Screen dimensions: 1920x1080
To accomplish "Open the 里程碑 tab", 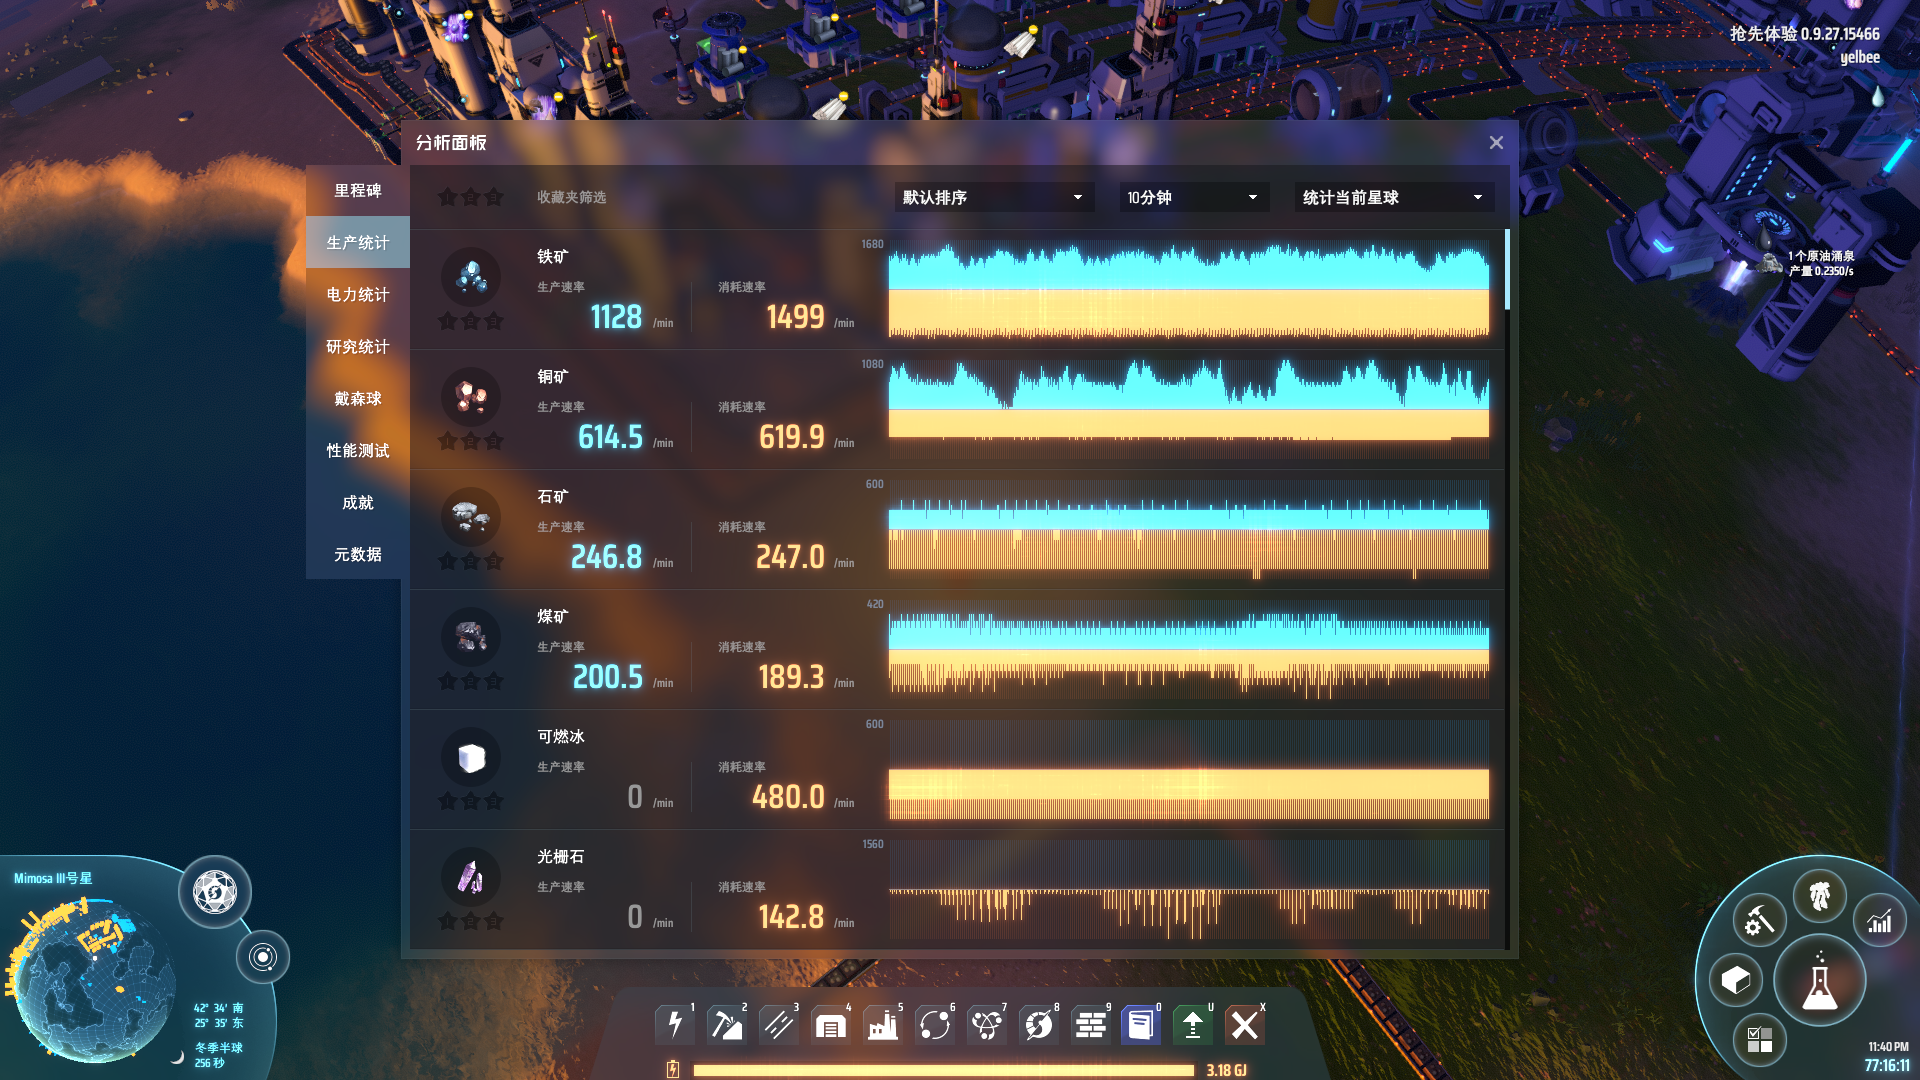I will pos(358,190).
